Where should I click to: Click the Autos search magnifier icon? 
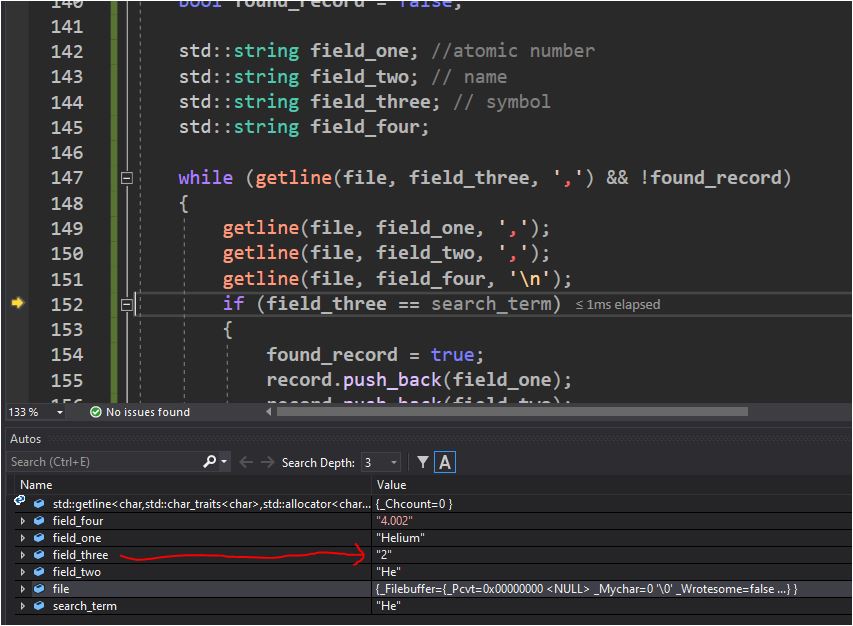pyautogui.click(x=209, y=462)
